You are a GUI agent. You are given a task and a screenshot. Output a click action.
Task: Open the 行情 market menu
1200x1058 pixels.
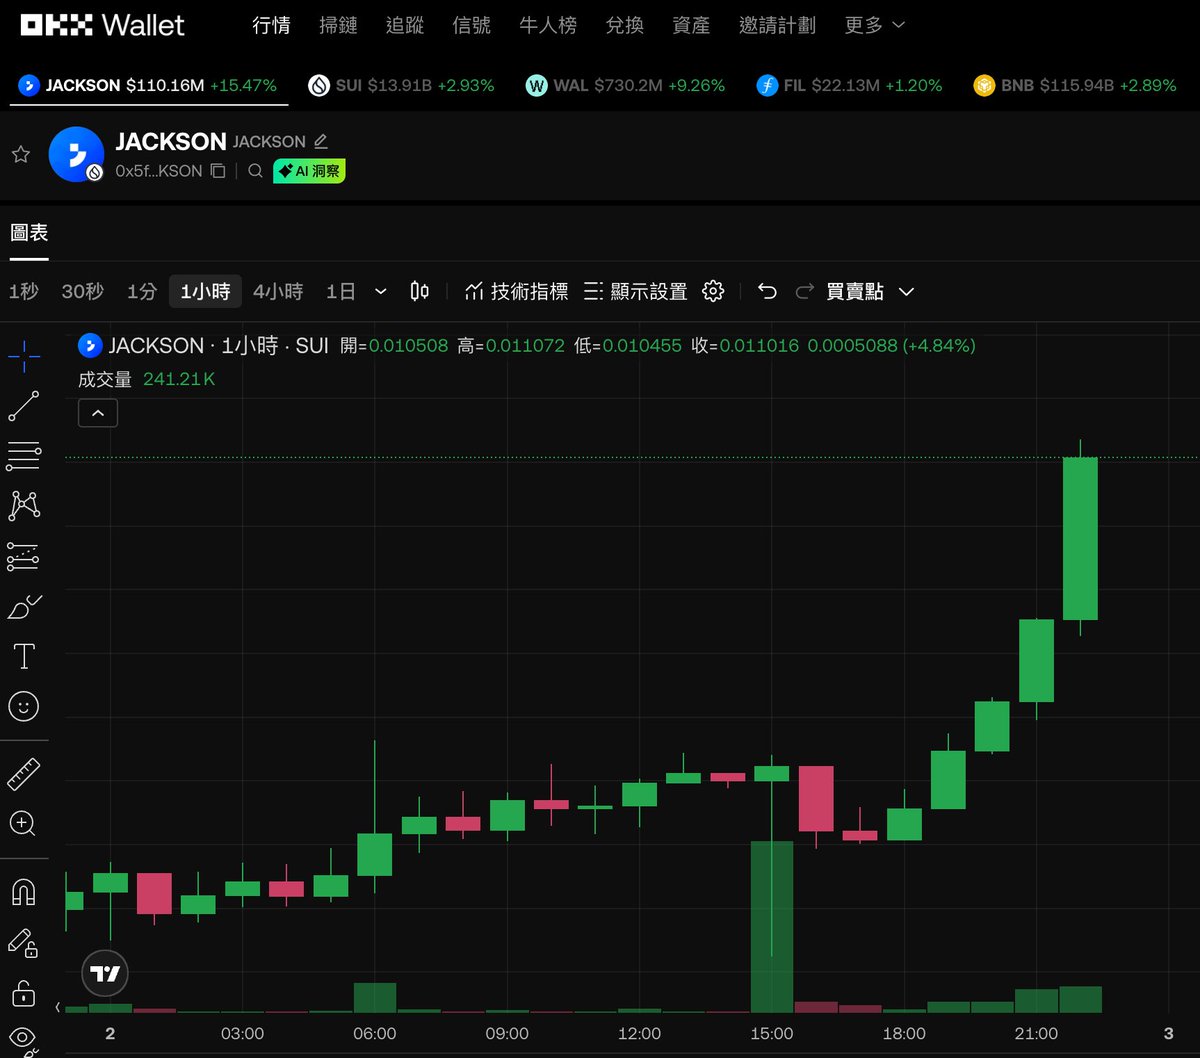click(x=272, y=26)
